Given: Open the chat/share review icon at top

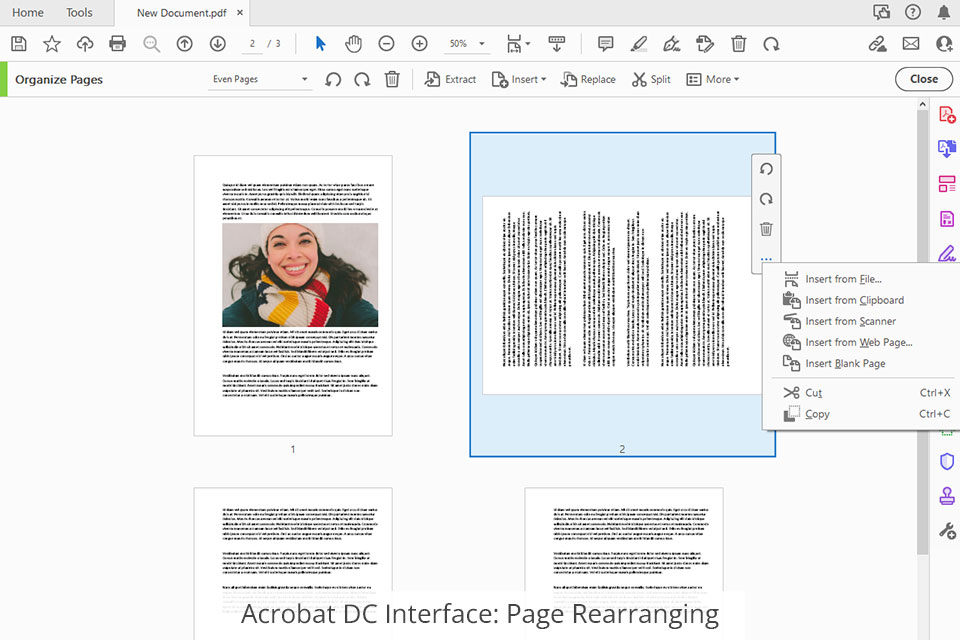Looking at the screenshot, I should click(881, 12).
